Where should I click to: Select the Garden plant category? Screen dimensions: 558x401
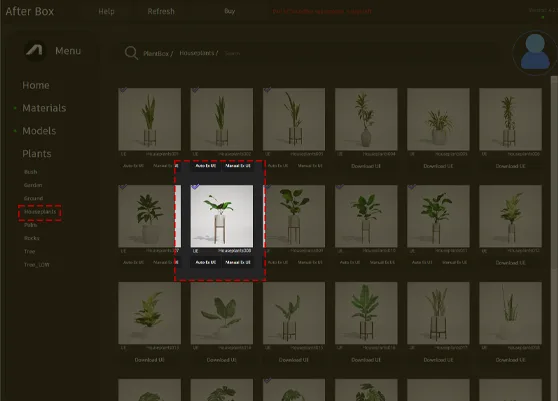coord(33,185)
